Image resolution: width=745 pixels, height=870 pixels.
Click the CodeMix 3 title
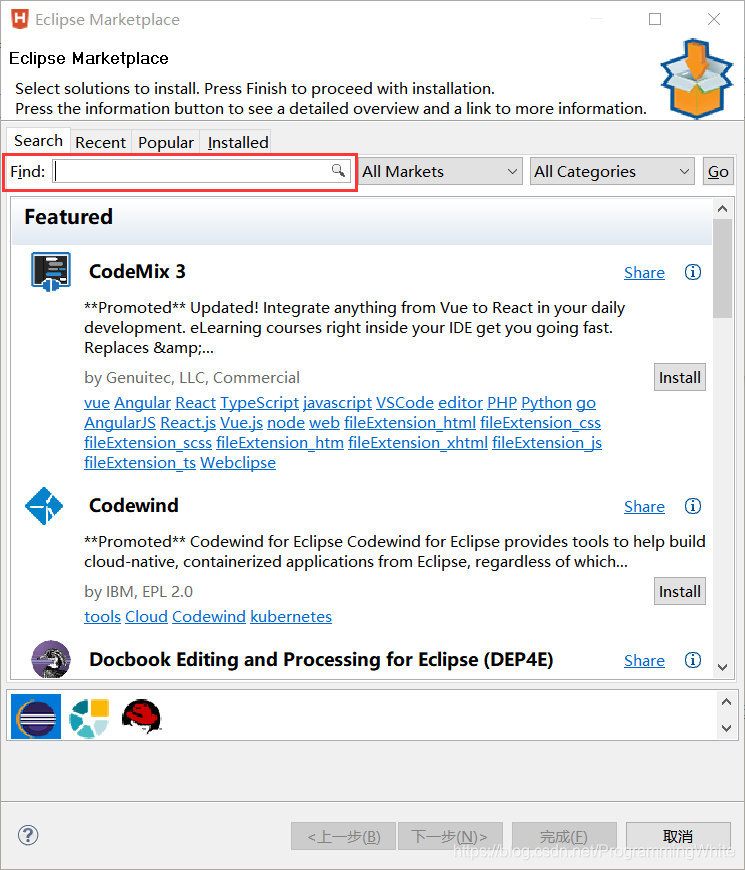click(137, 271)
